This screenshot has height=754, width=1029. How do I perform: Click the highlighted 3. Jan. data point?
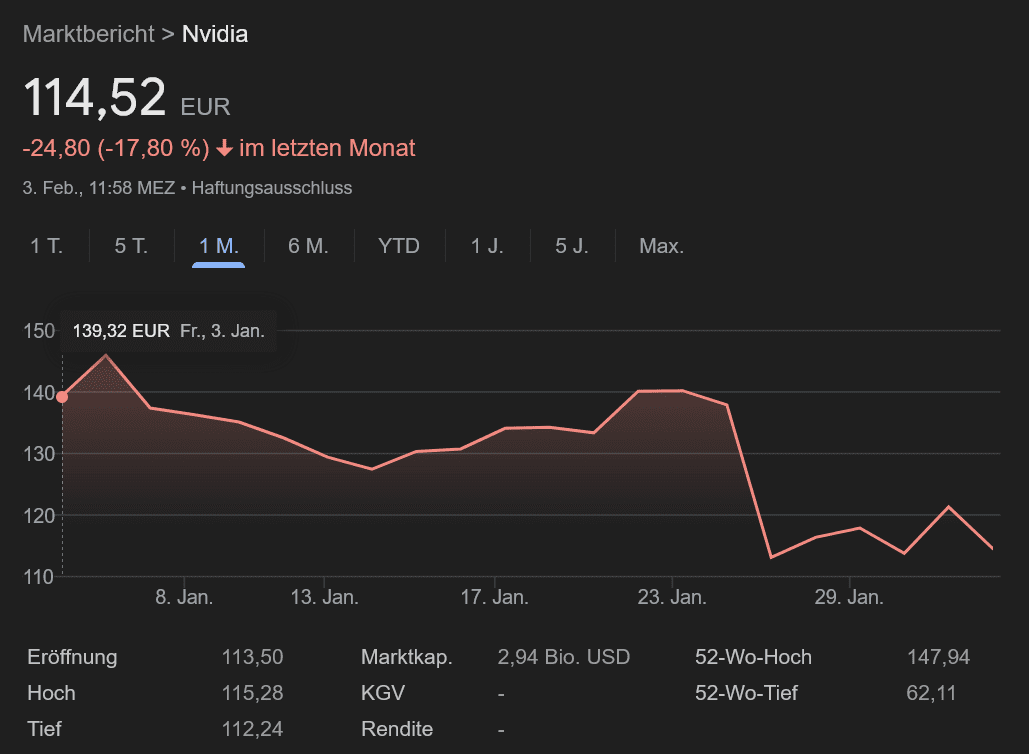[x=62, y=397]
